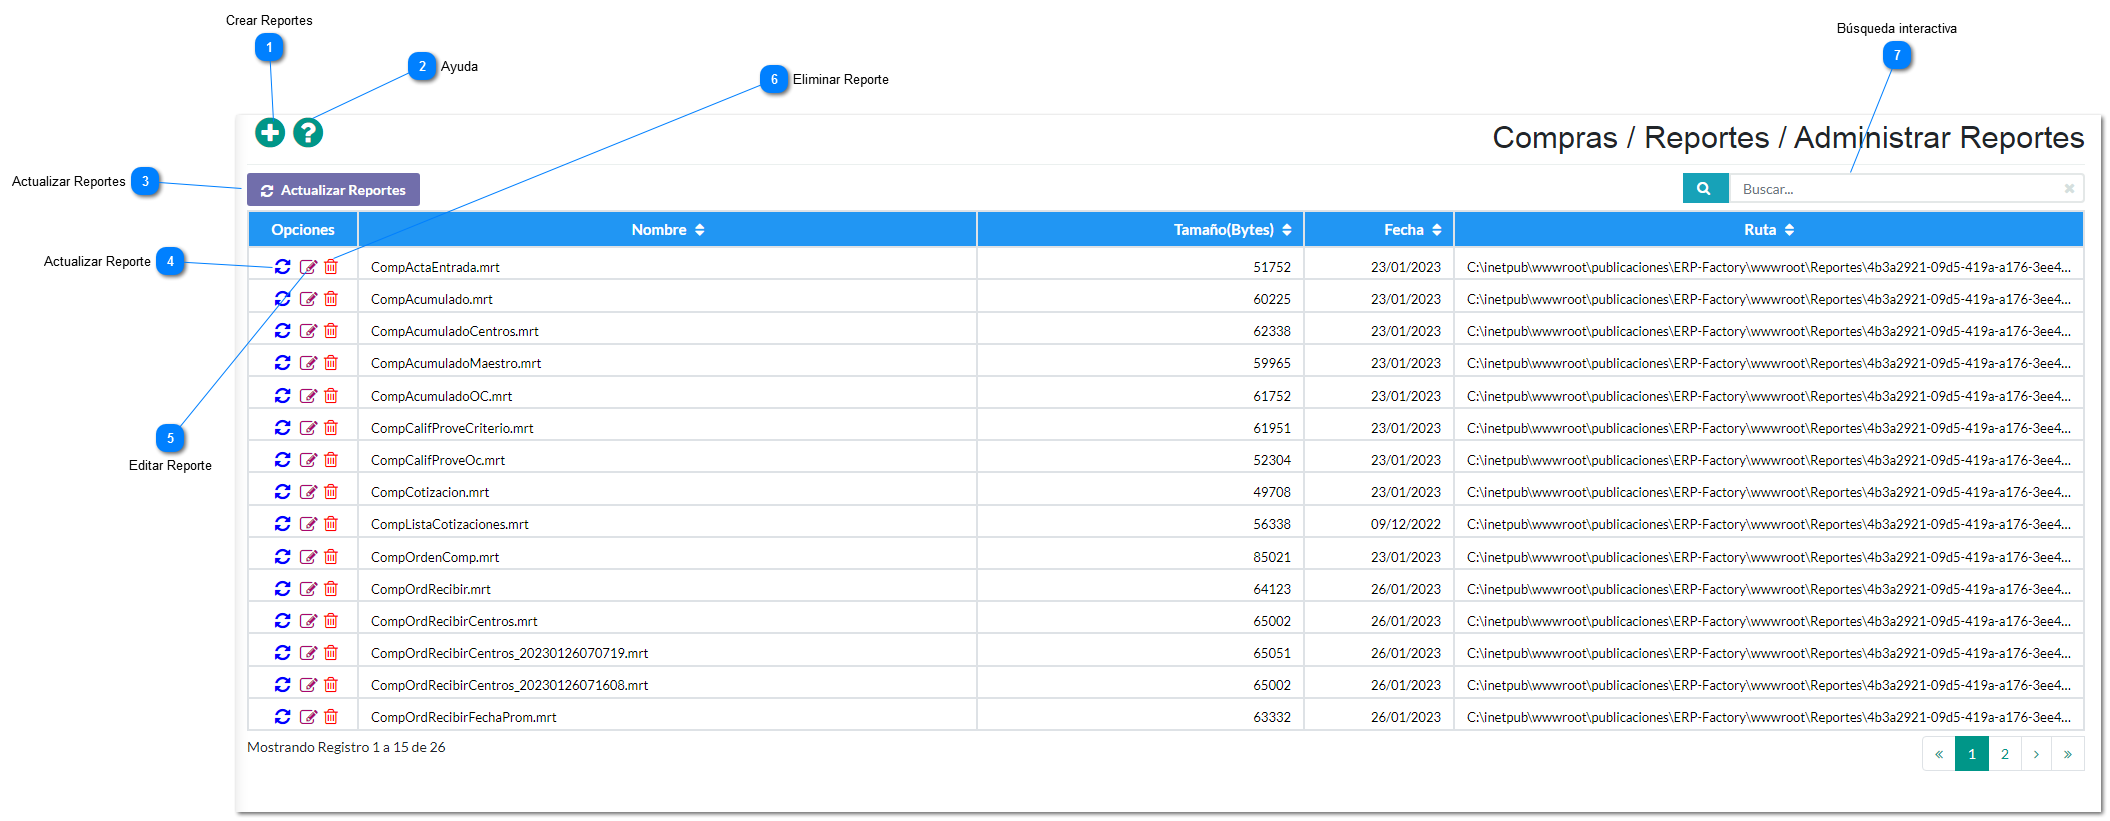
Task: Delete the CompCalifProveOc.mrt report
Action: pyautogui.click(x=331, y=460)
